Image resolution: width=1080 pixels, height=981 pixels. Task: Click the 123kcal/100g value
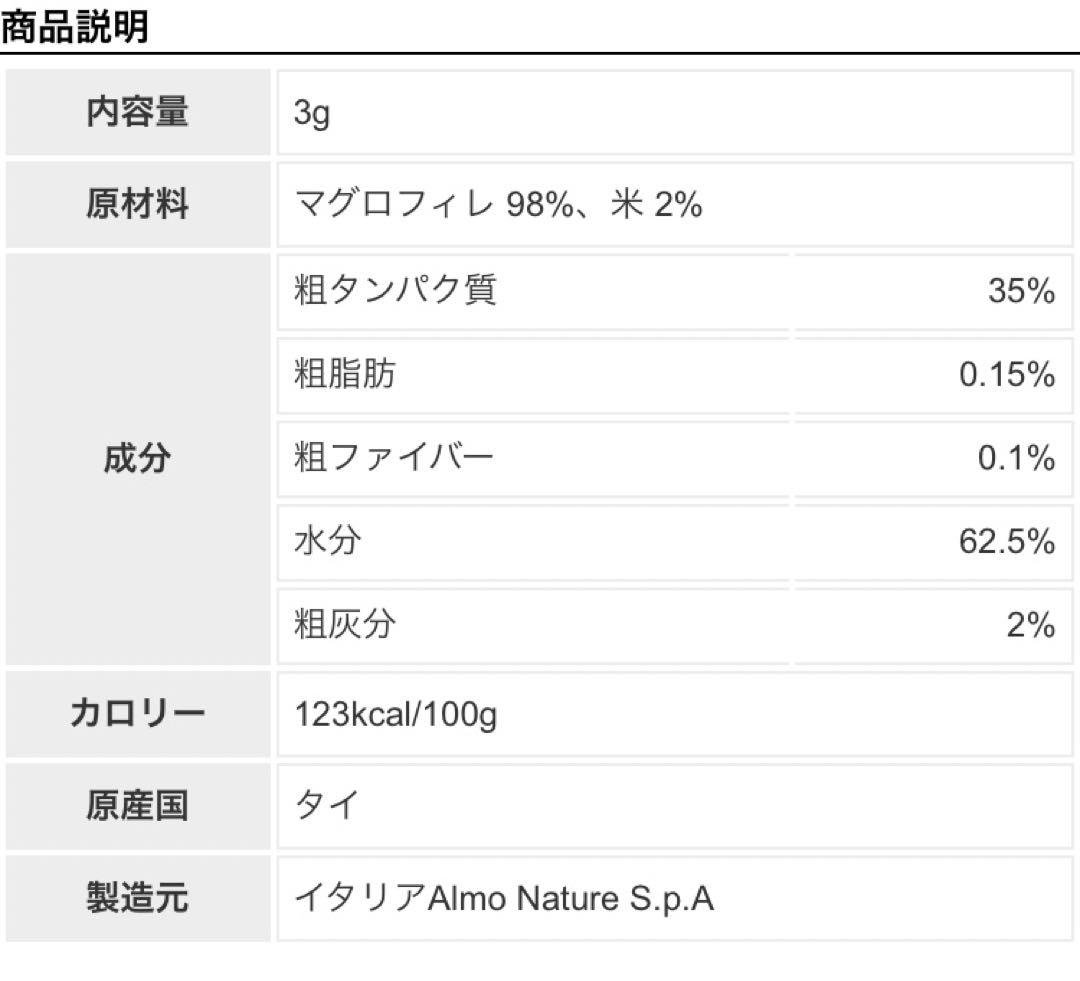[x=395, y=715]
